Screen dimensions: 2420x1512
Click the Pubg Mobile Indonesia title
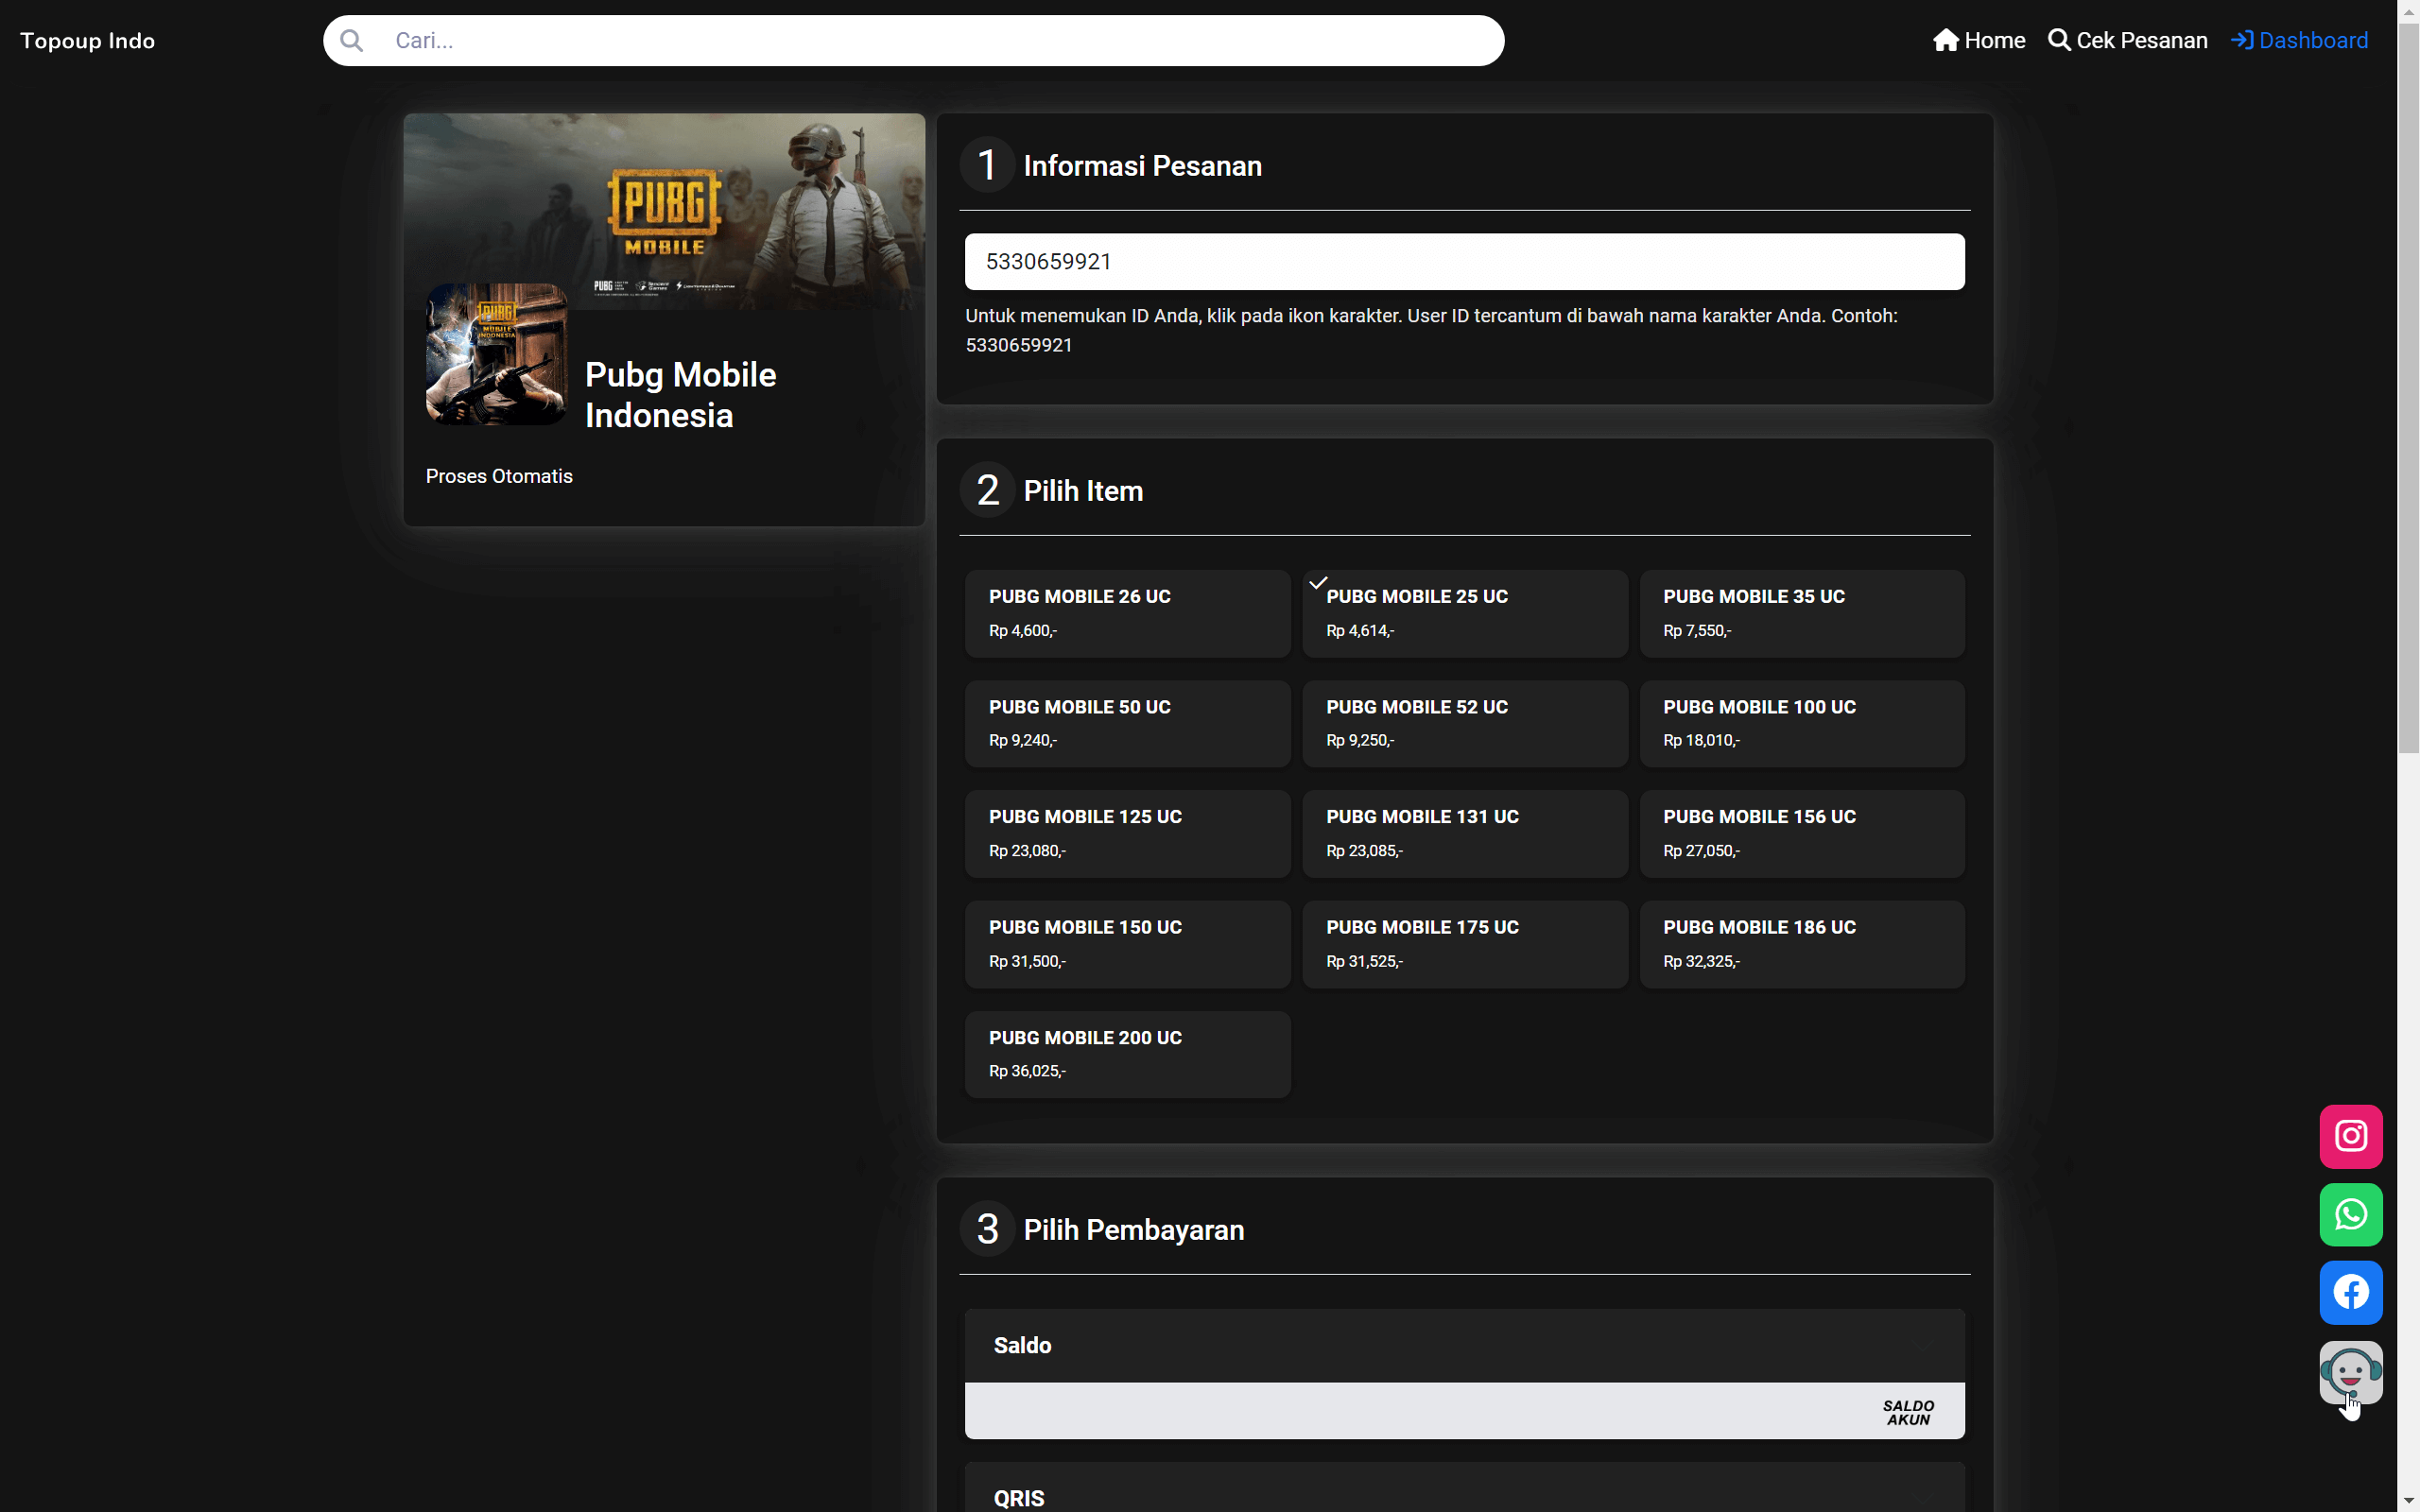(x=680, y=395)
